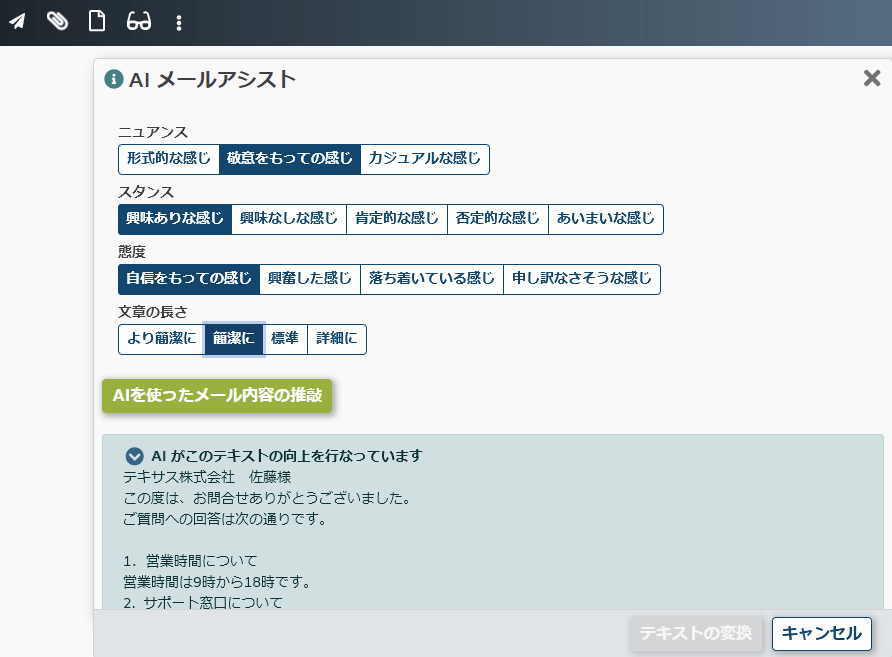Click the glasses preview icon
Image resolution: width=892 pixels, height=657 pixels.
click(138, 21)
